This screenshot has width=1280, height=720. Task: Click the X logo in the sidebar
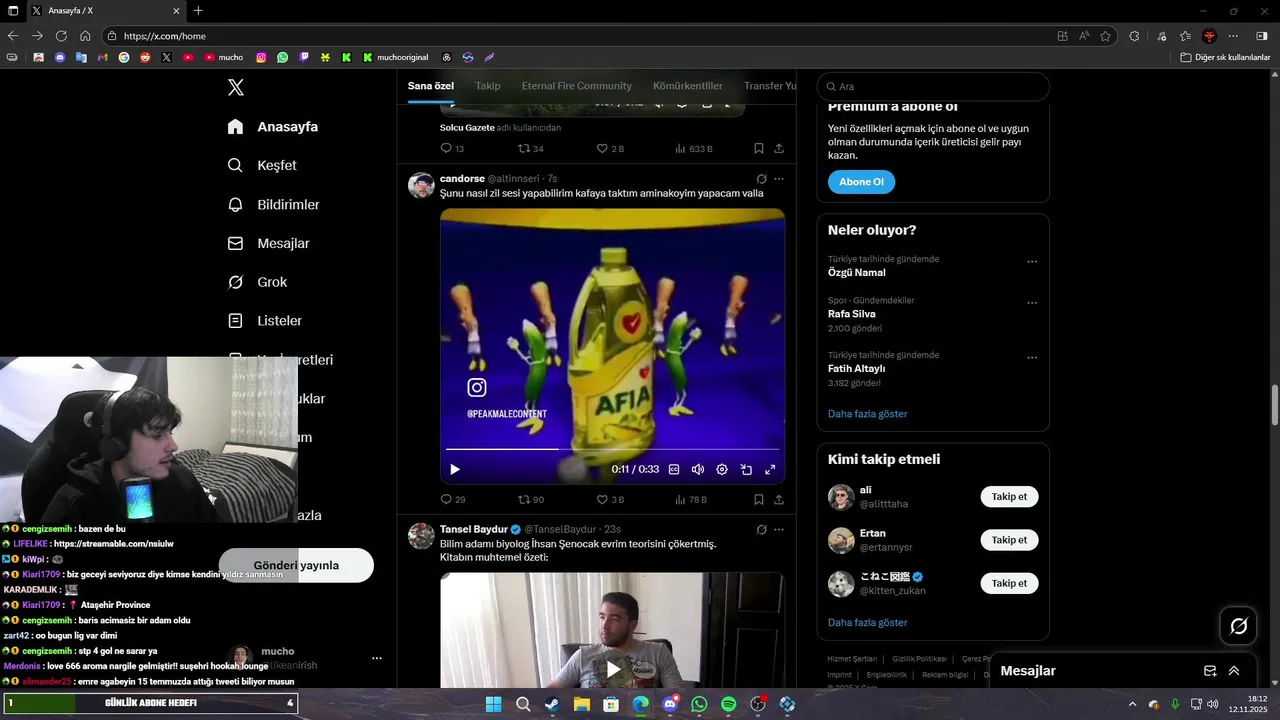(x=236, y=88)
